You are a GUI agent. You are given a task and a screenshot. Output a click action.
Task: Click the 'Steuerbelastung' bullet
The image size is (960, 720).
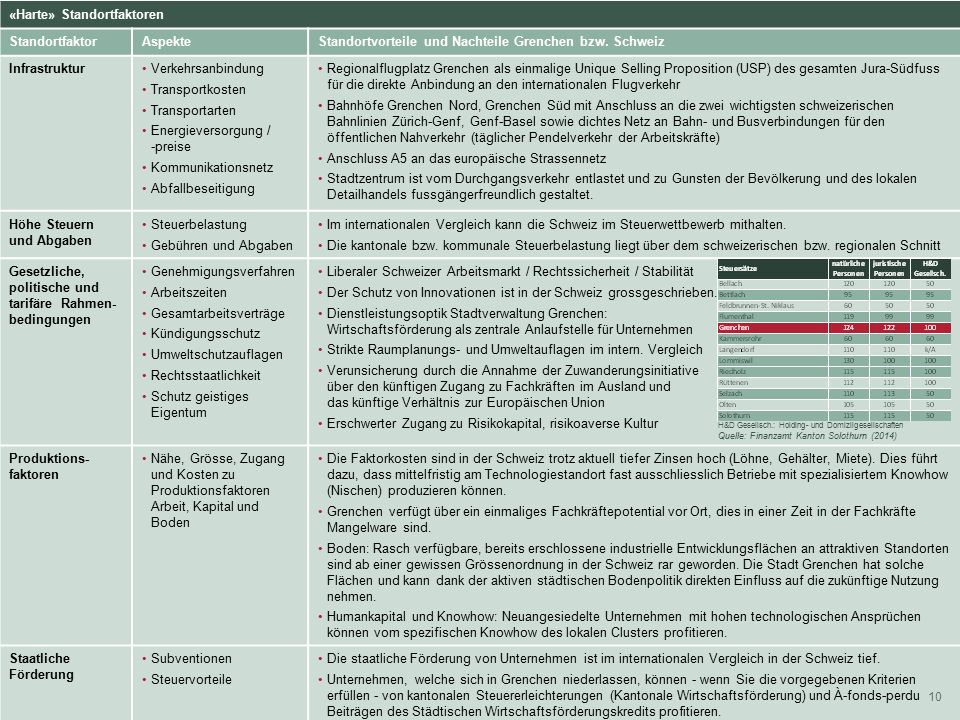click(198, 225)
